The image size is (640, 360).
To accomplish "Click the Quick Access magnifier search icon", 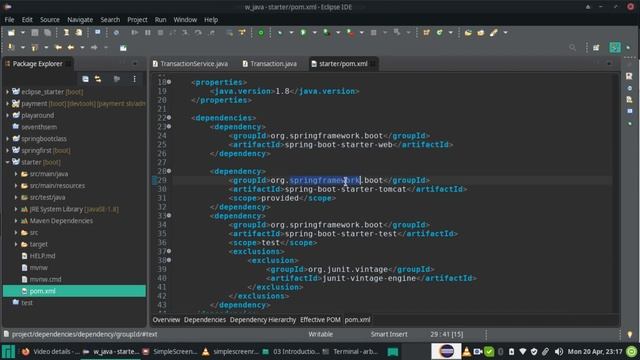I will [573, 48].
